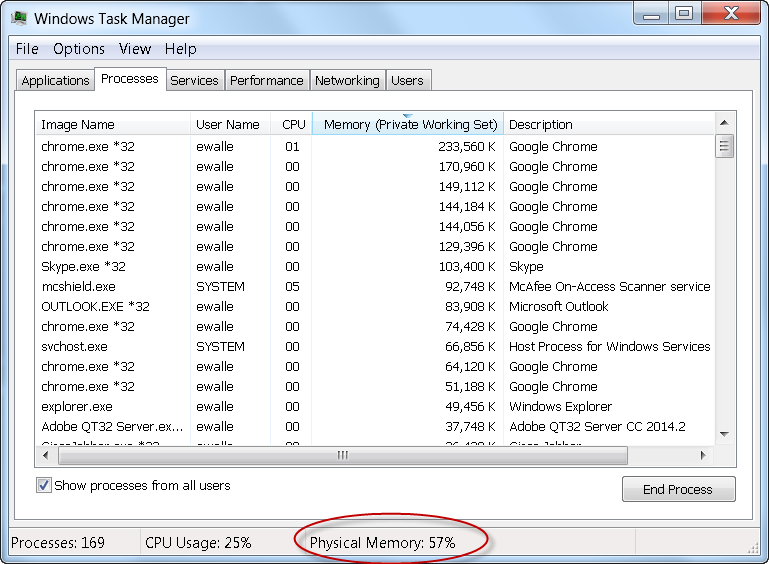Viewport: 769px width, 564px height.
Task: Open the View menu
Action: point(135,49)
